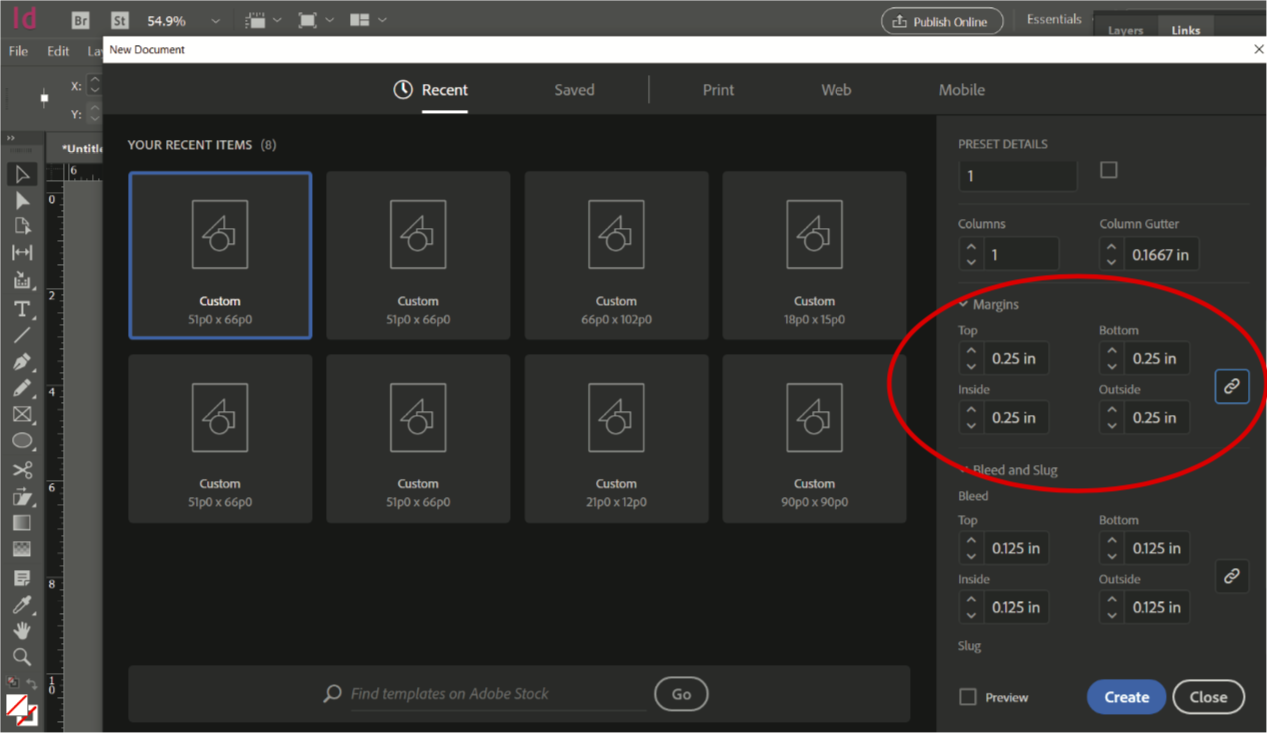The height and width of the screenshot is (733, 1267).
Task: Select the Type tool in toolbar
Action: click(x=21, y=309)
